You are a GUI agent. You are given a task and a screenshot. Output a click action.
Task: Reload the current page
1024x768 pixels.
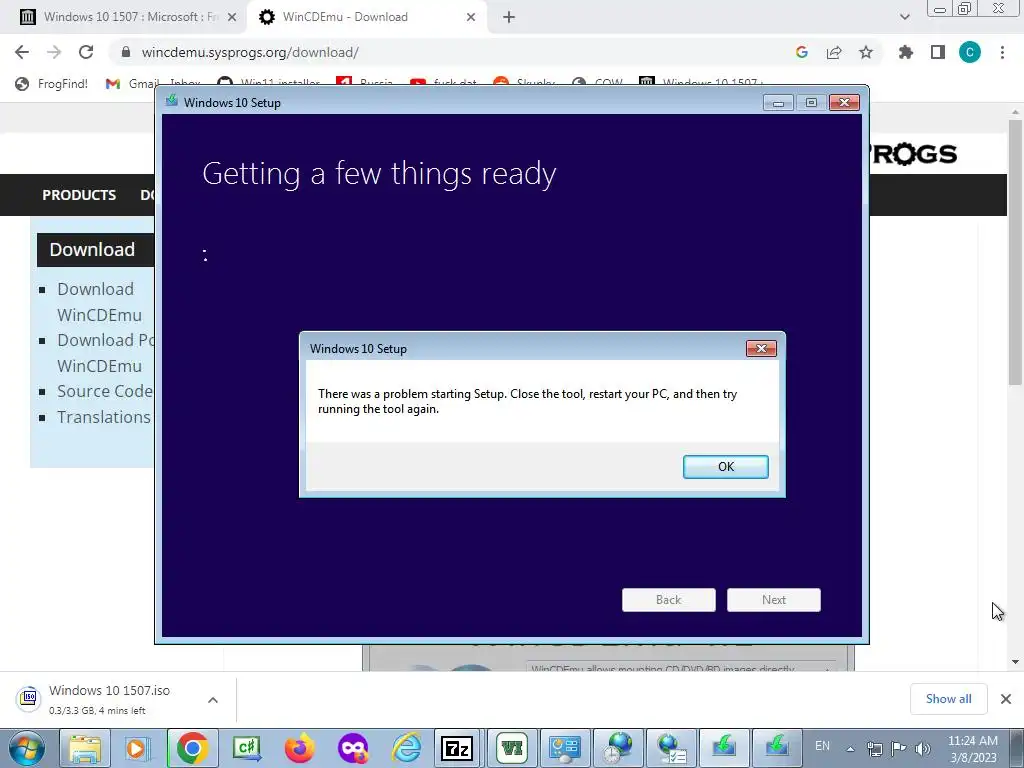click(86, 52)
